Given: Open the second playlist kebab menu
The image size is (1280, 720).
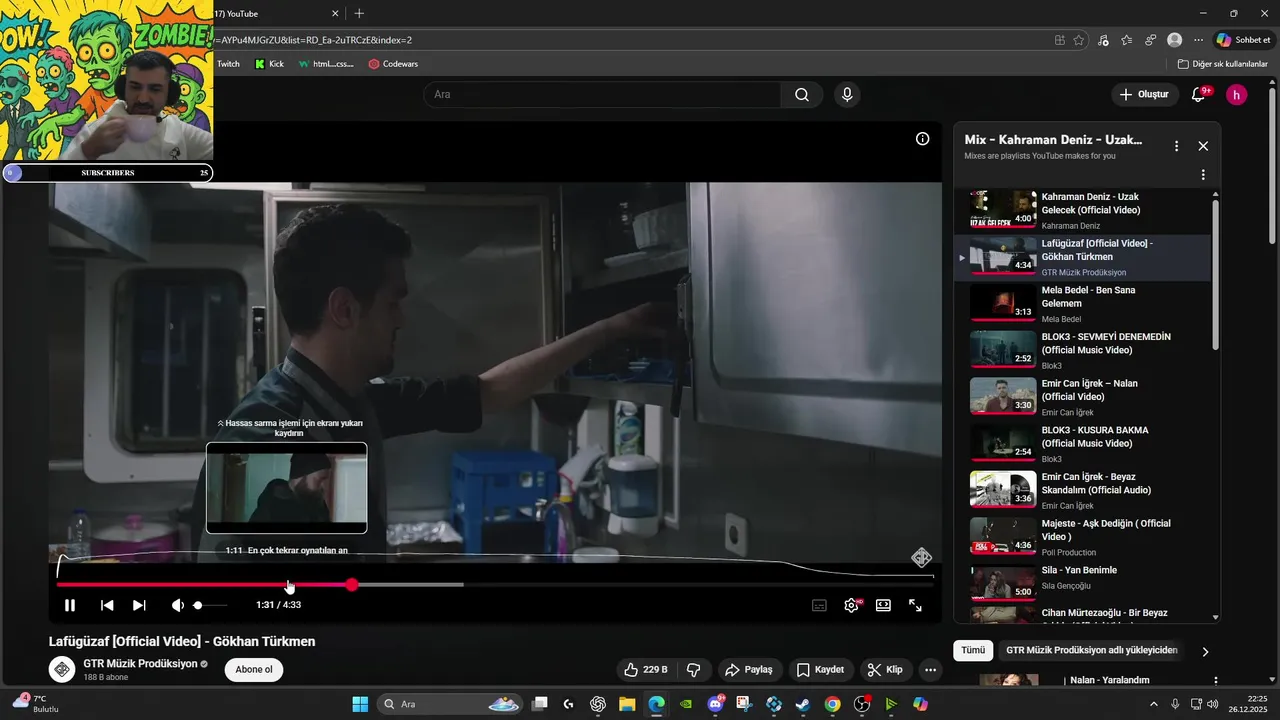Looking at the screenshot, I should click(x=1203, y=175).
